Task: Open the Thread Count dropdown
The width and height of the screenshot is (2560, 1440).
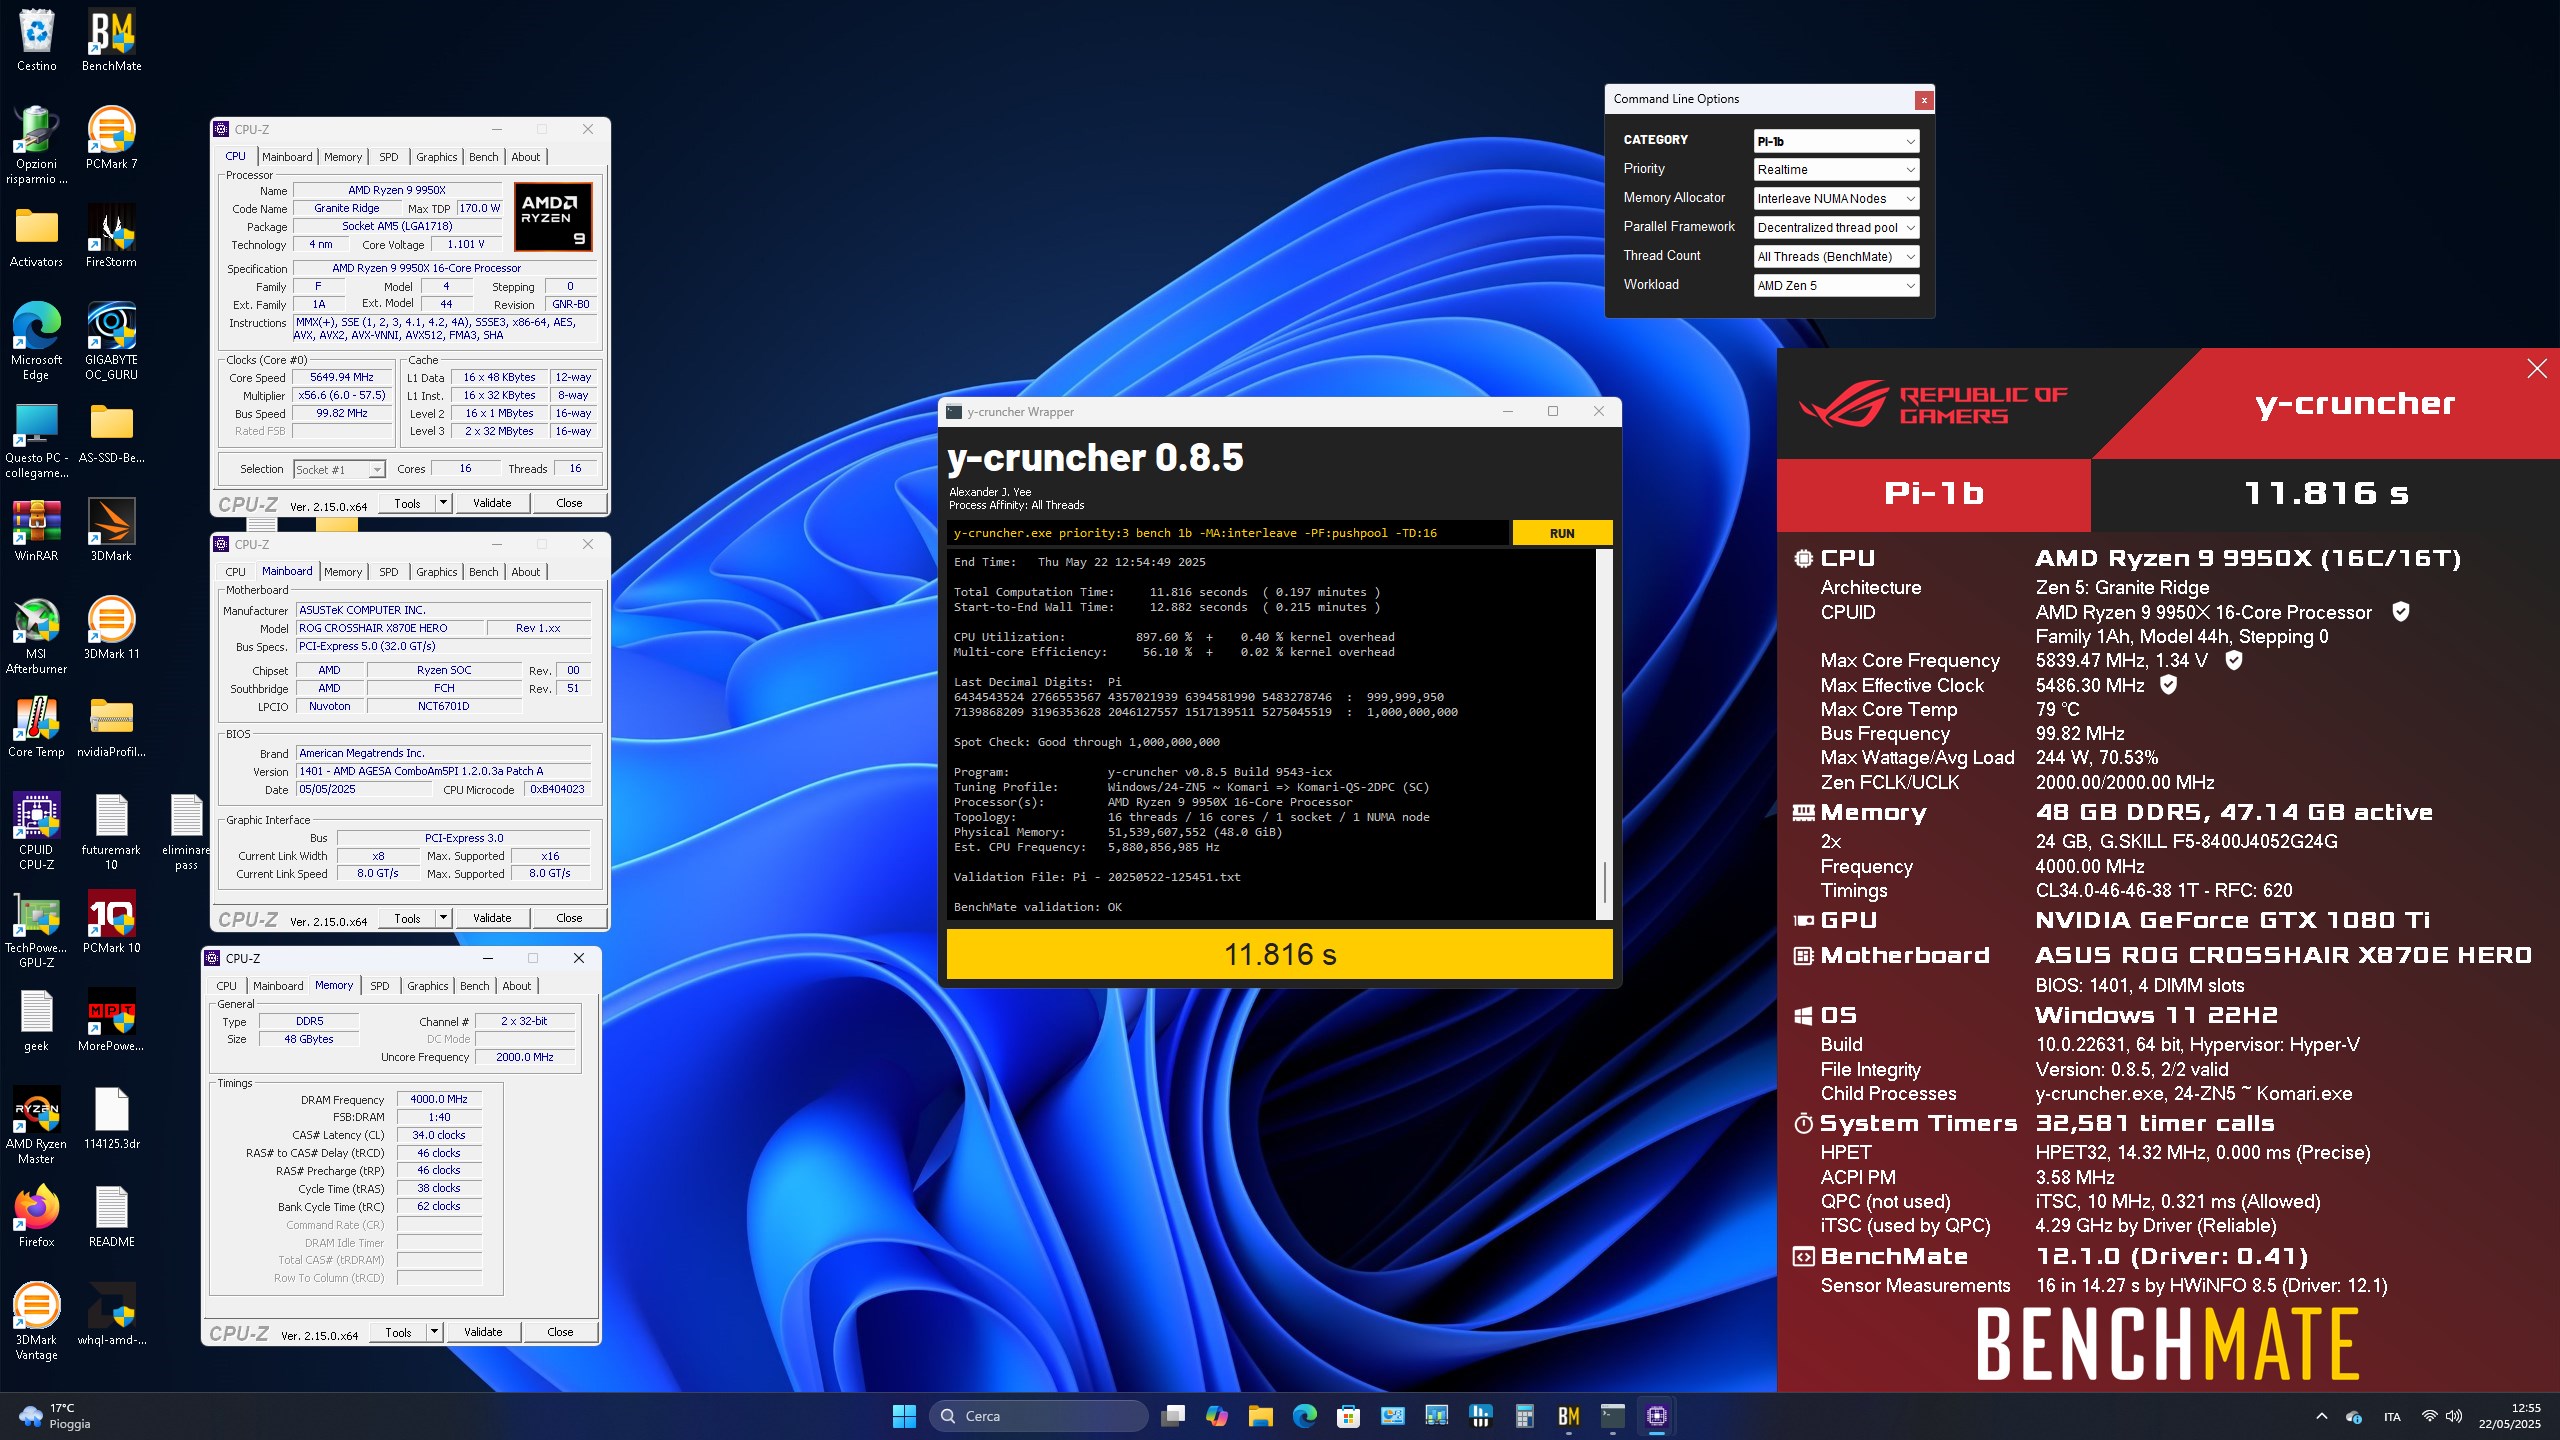Action: 1836,257
